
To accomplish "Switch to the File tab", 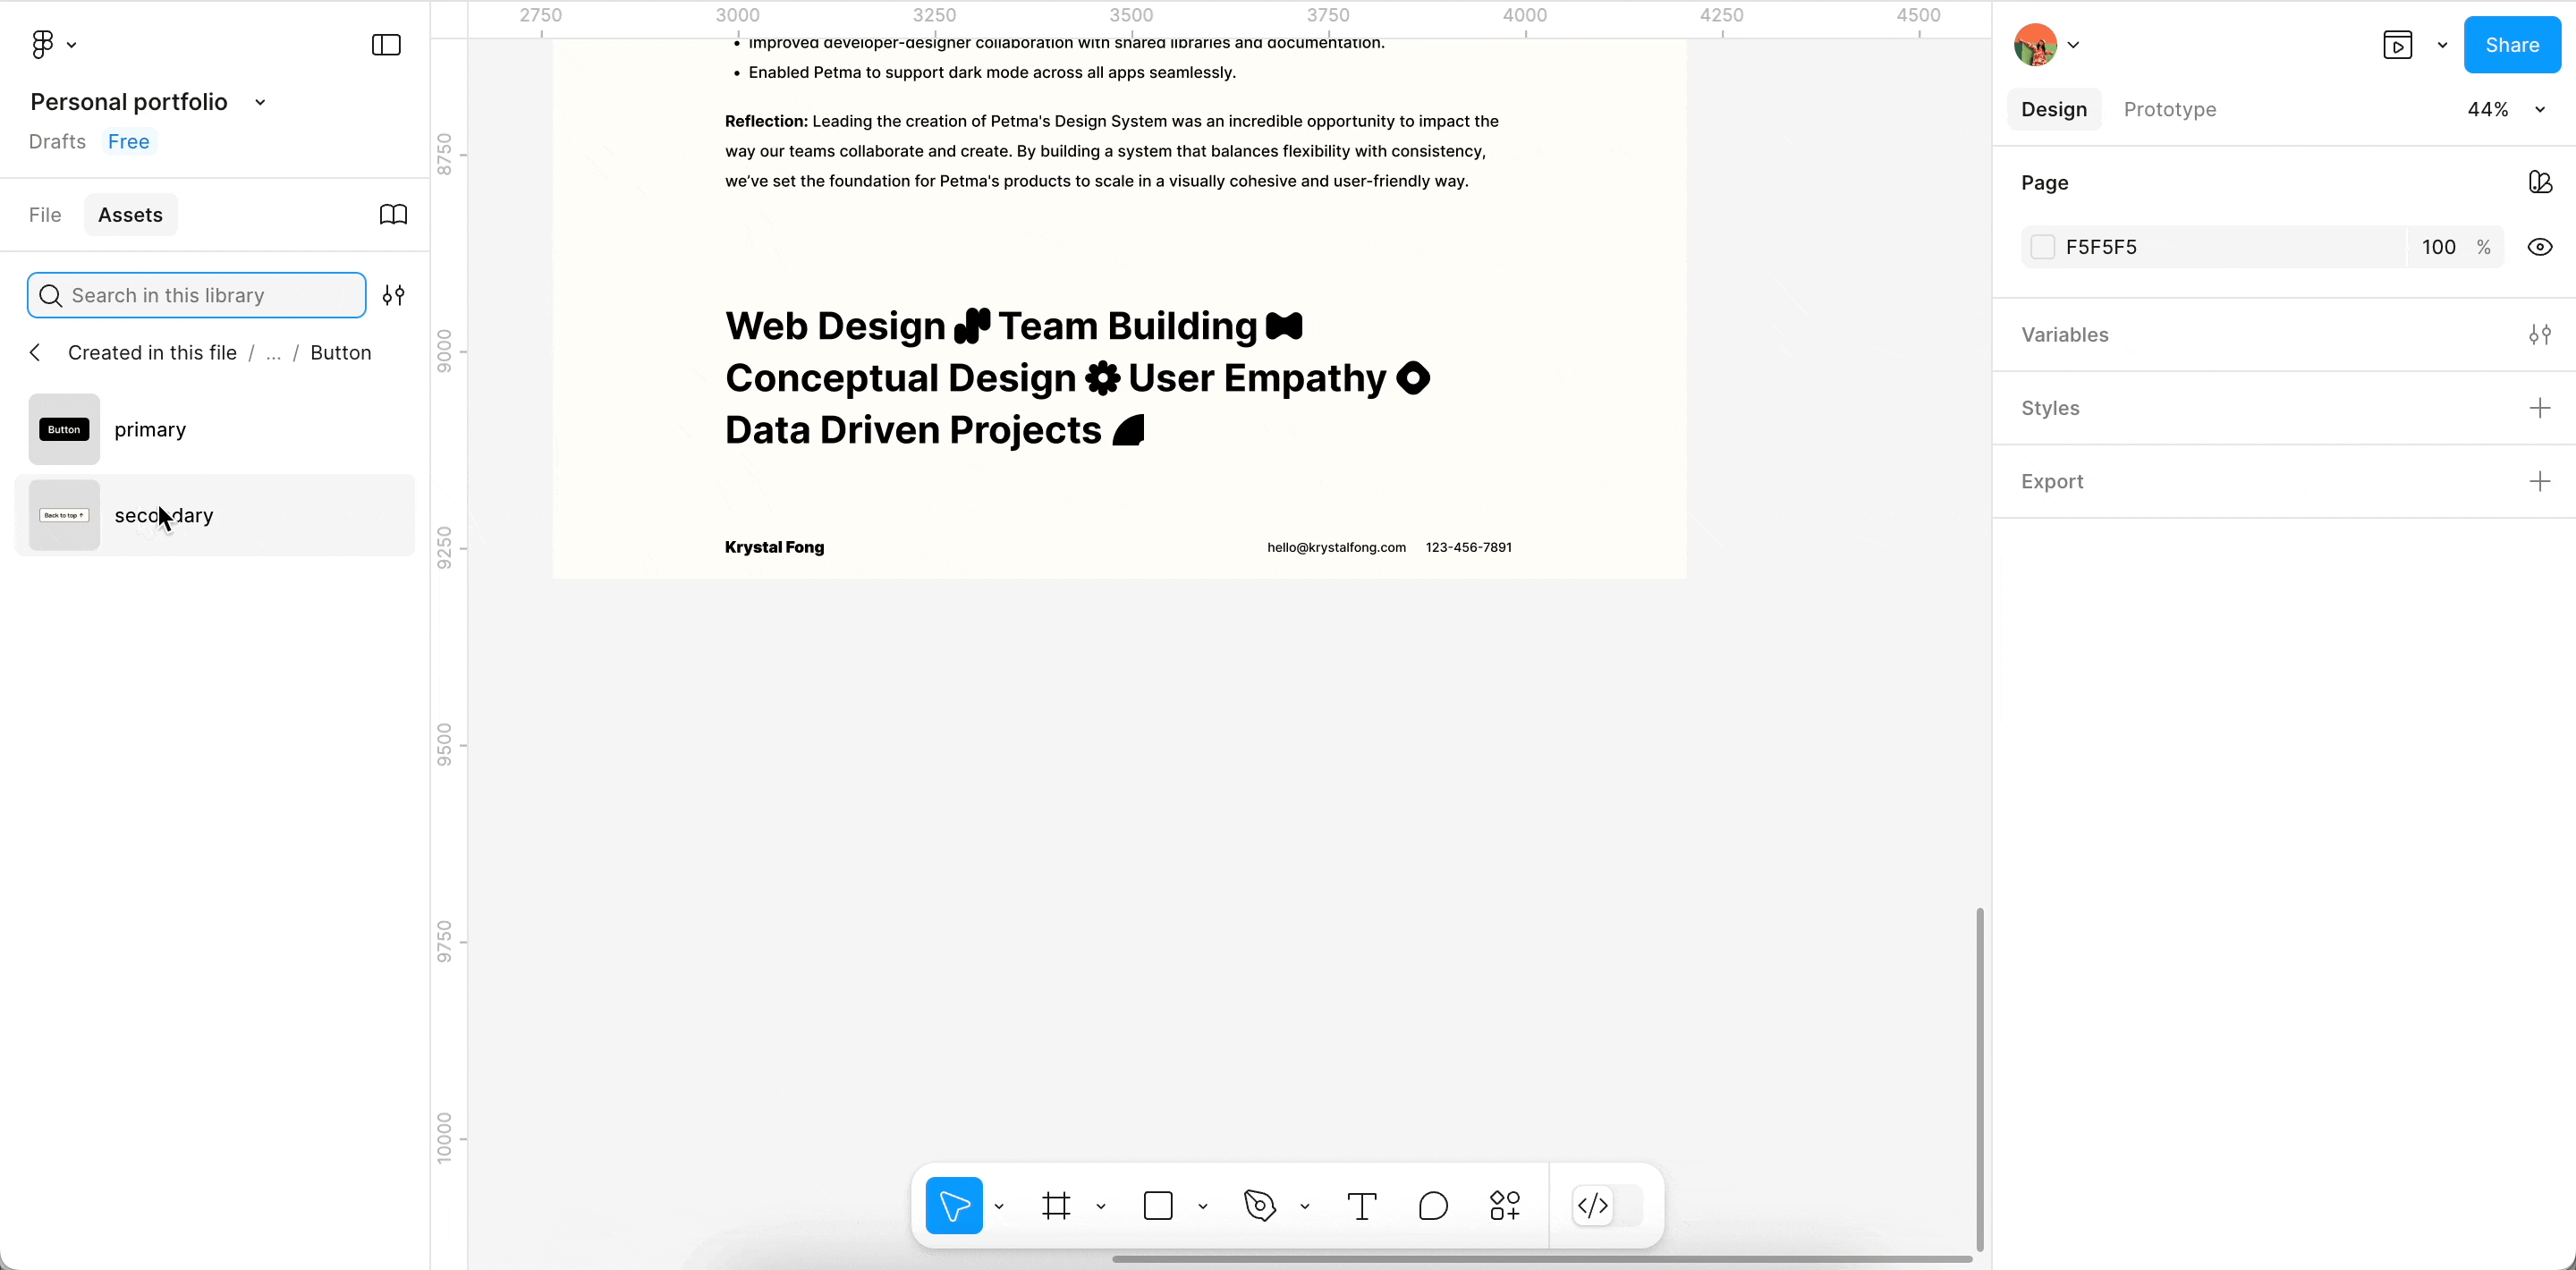I will click(x=45, y=215).
